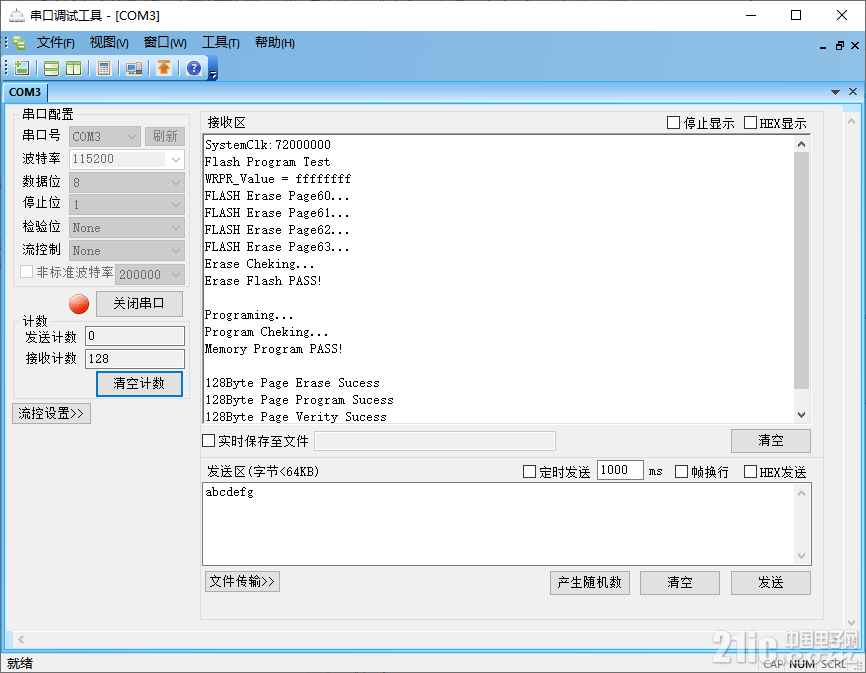Open the 窗口(W) menu
The width and height of the screenshot is (866, 673).
pyautogui.click(x=165, y=43)
